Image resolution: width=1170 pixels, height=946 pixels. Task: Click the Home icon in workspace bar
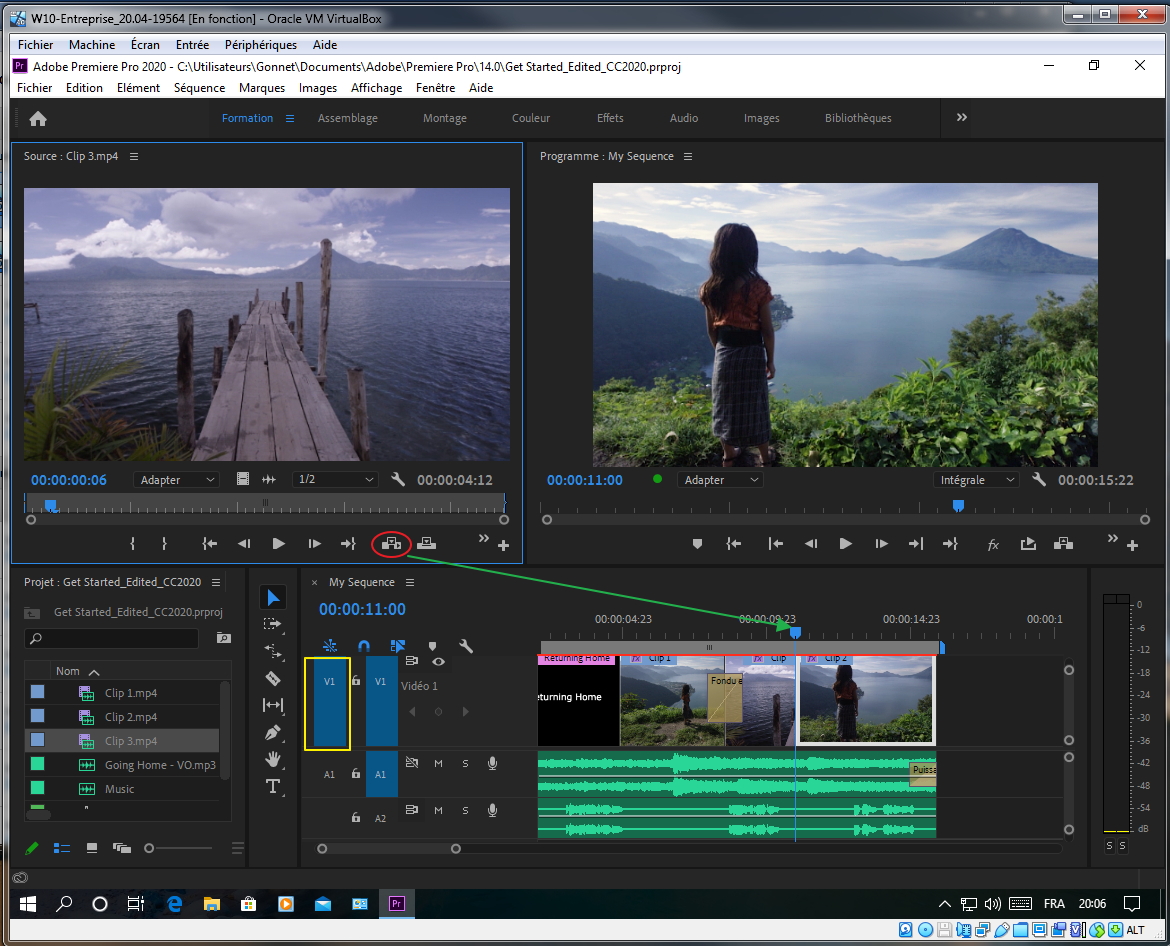click(38, 118)
